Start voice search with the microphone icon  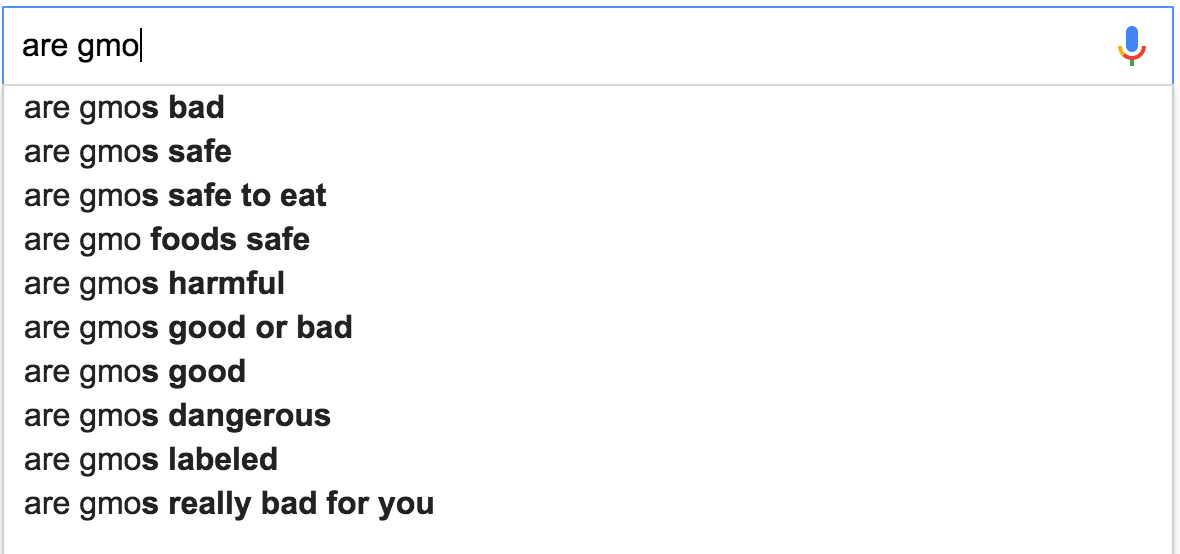click(1131, 46)
